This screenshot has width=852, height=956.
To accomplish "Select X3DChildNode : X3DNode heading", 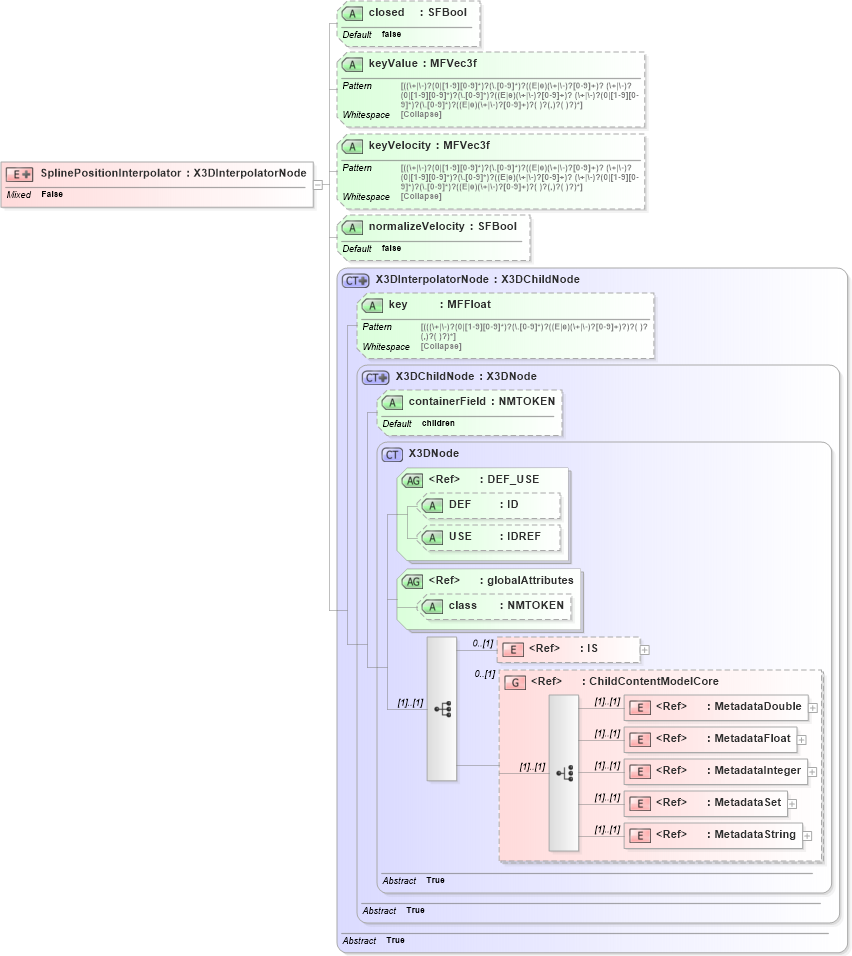I will pos(466,376).
